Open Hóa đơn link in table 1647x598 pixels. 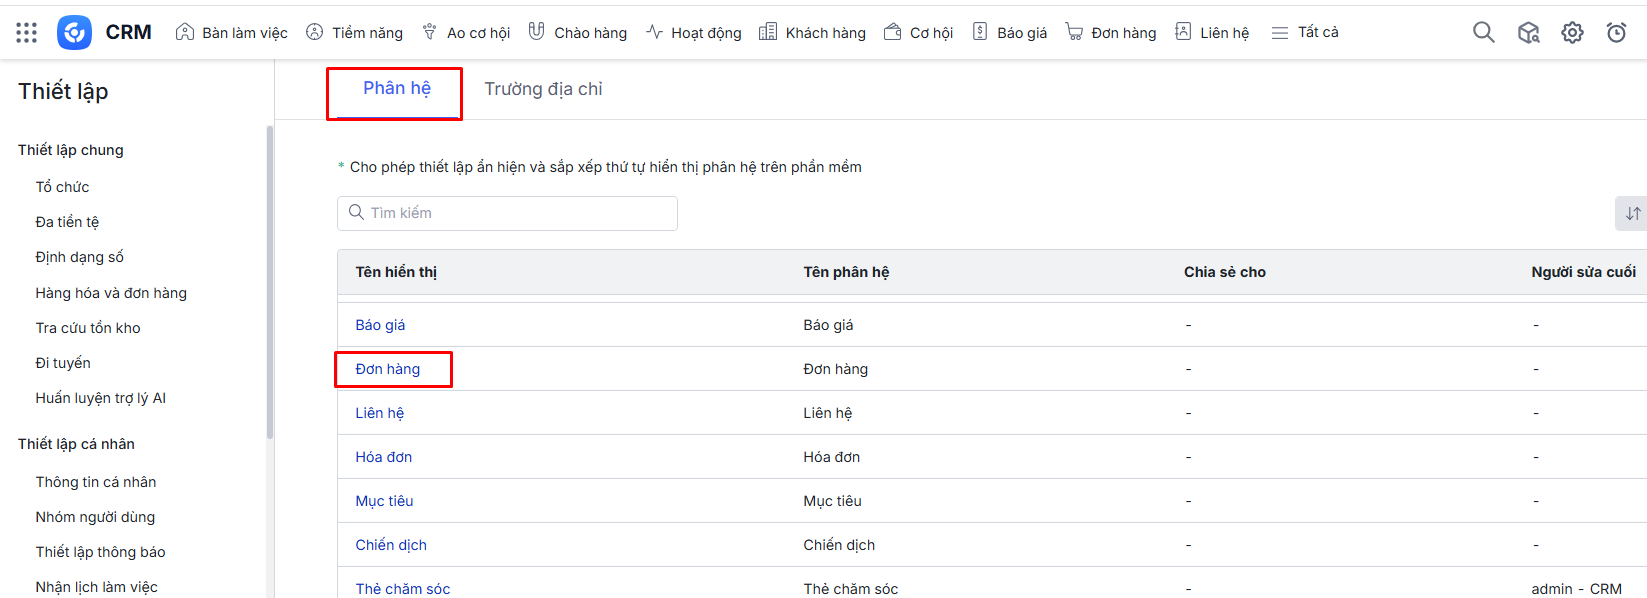coord(384,457)
